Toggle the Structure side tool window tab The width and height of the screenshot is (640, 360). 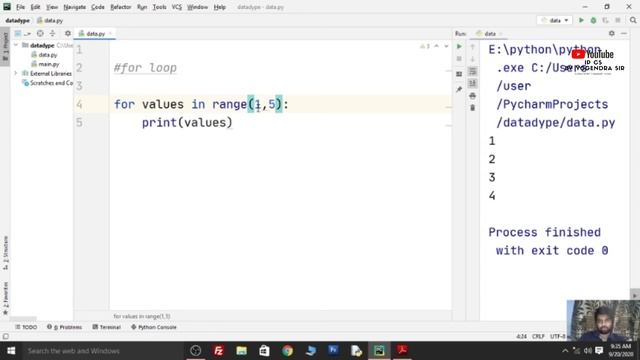pyautogui.click(x=5, y=253)
